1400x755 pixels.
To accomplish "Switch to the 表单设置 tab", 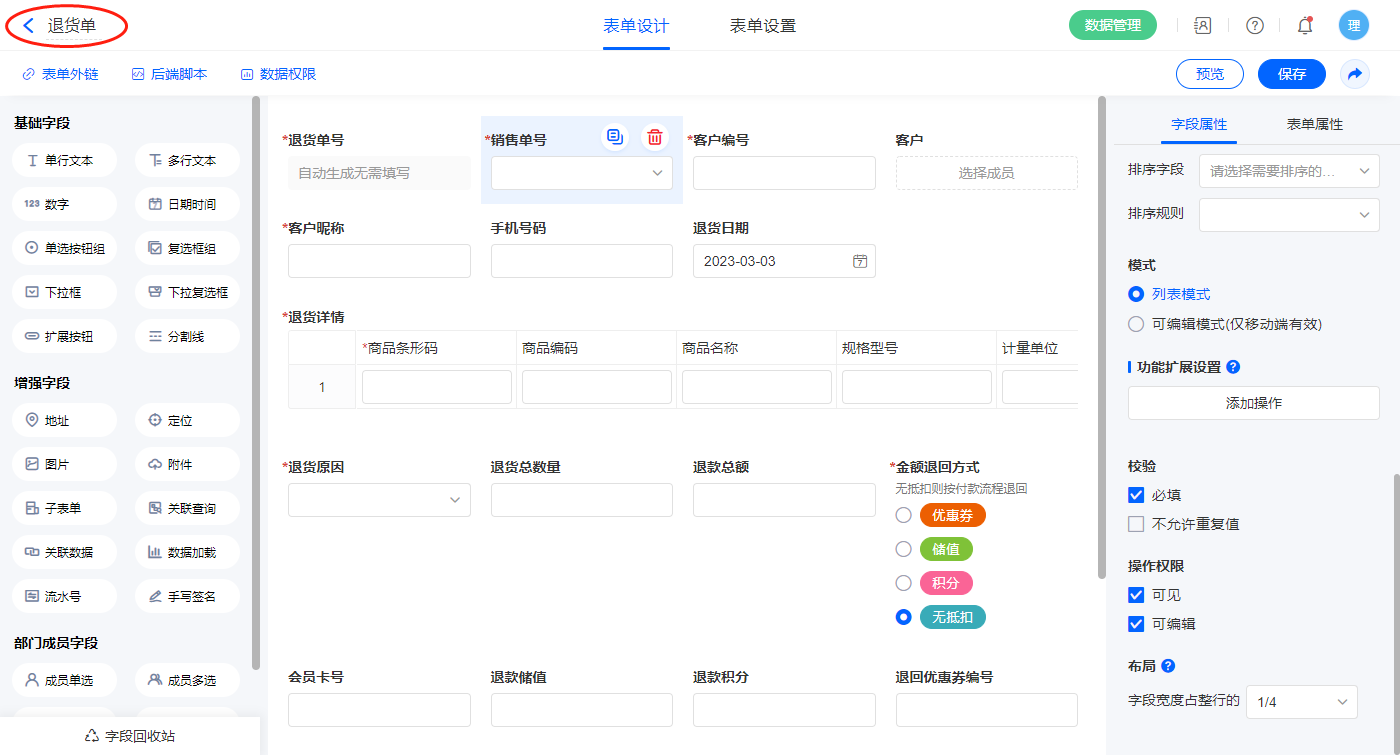I will [763, 26].
